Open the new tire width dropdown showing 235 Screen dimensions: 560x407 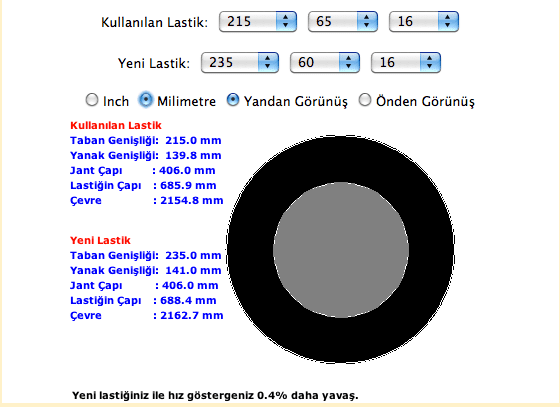pyautogui.click(x=240, y=62)
